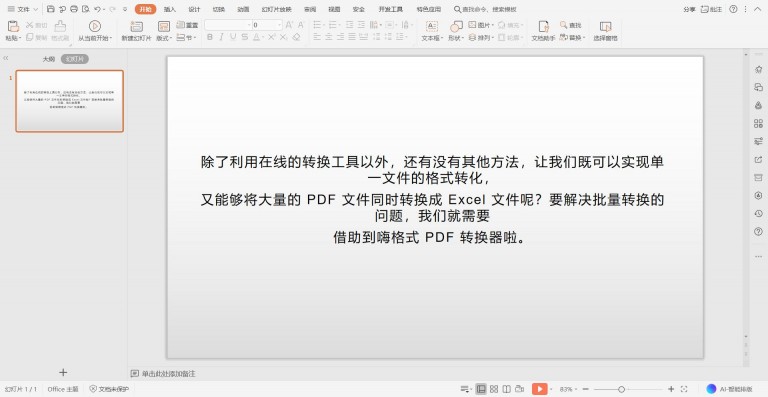Toggle Superscript formatting
The width and height of the screenshot is (768, 397).
[272, 37]
